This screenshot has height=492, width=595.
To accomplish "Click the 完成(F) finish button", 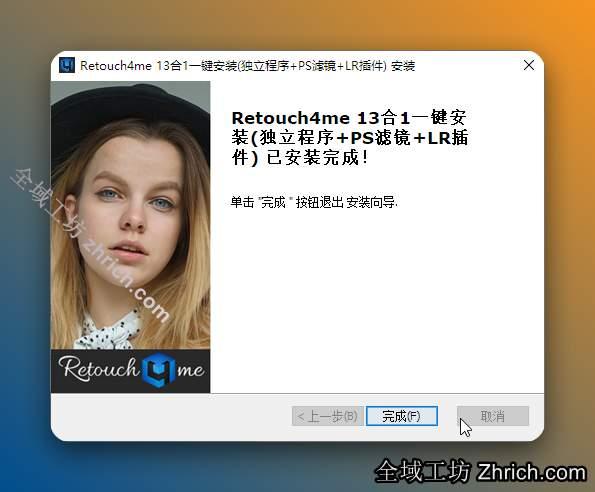I will pyautogui.click(x=401, y=416).
